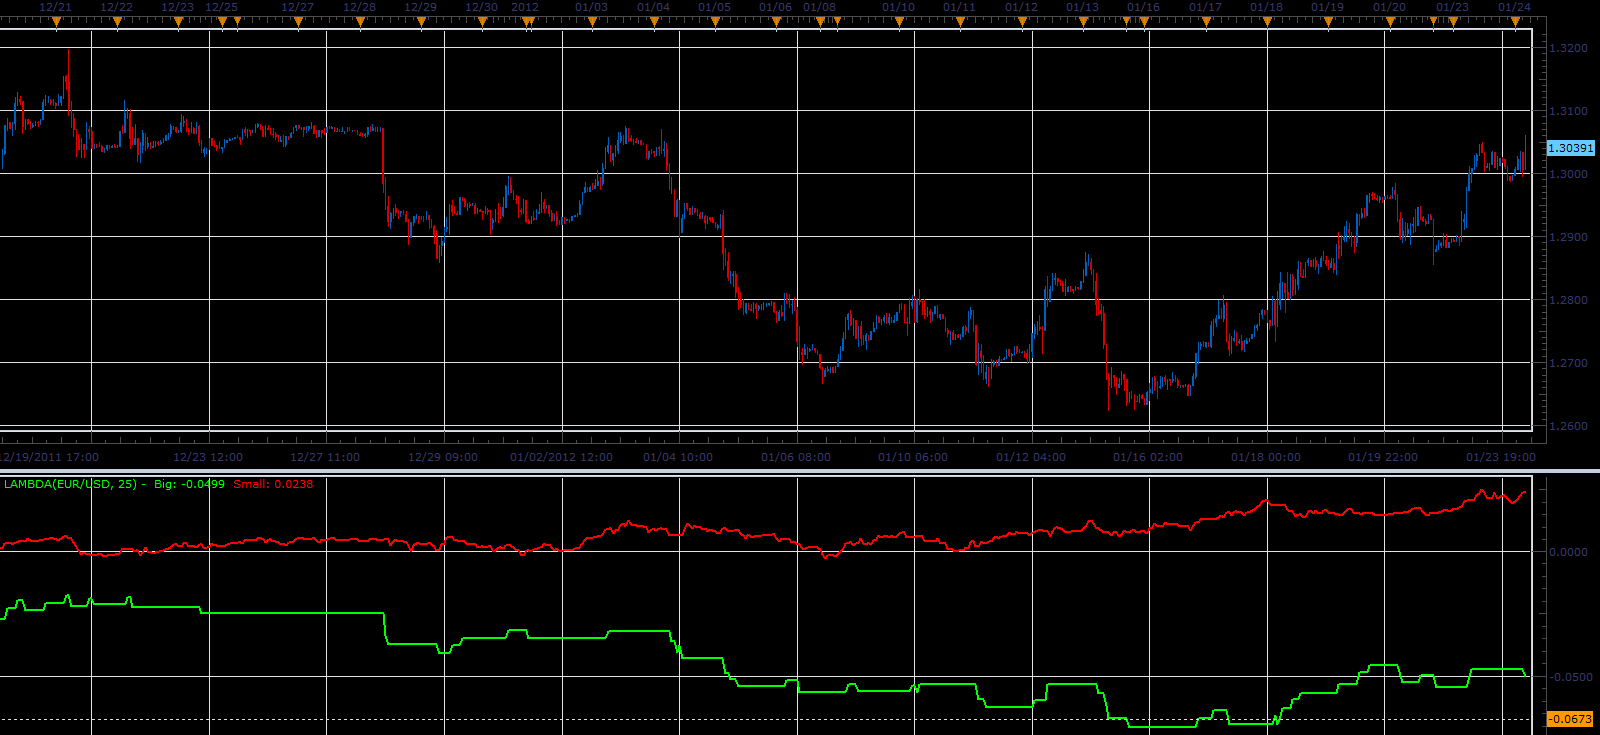Viewport: 1600px width, 735px height.
Task: Select the orange marker under 01/05
Action: [714, 21]
